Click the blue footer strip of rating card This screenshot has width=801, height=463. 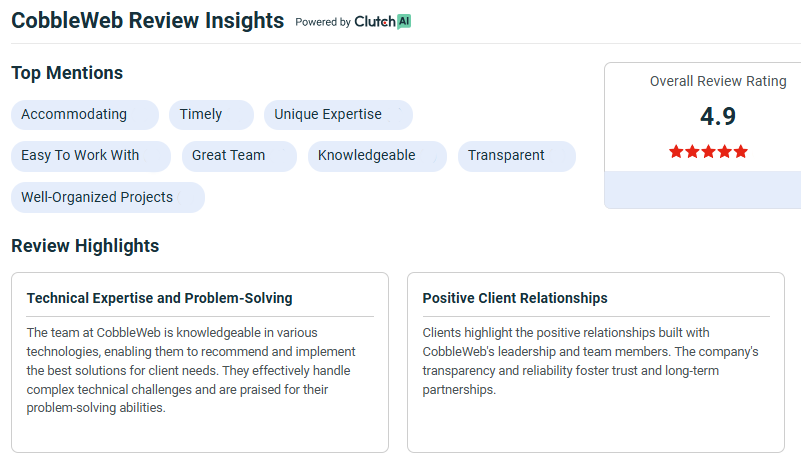tap(703, 190)
